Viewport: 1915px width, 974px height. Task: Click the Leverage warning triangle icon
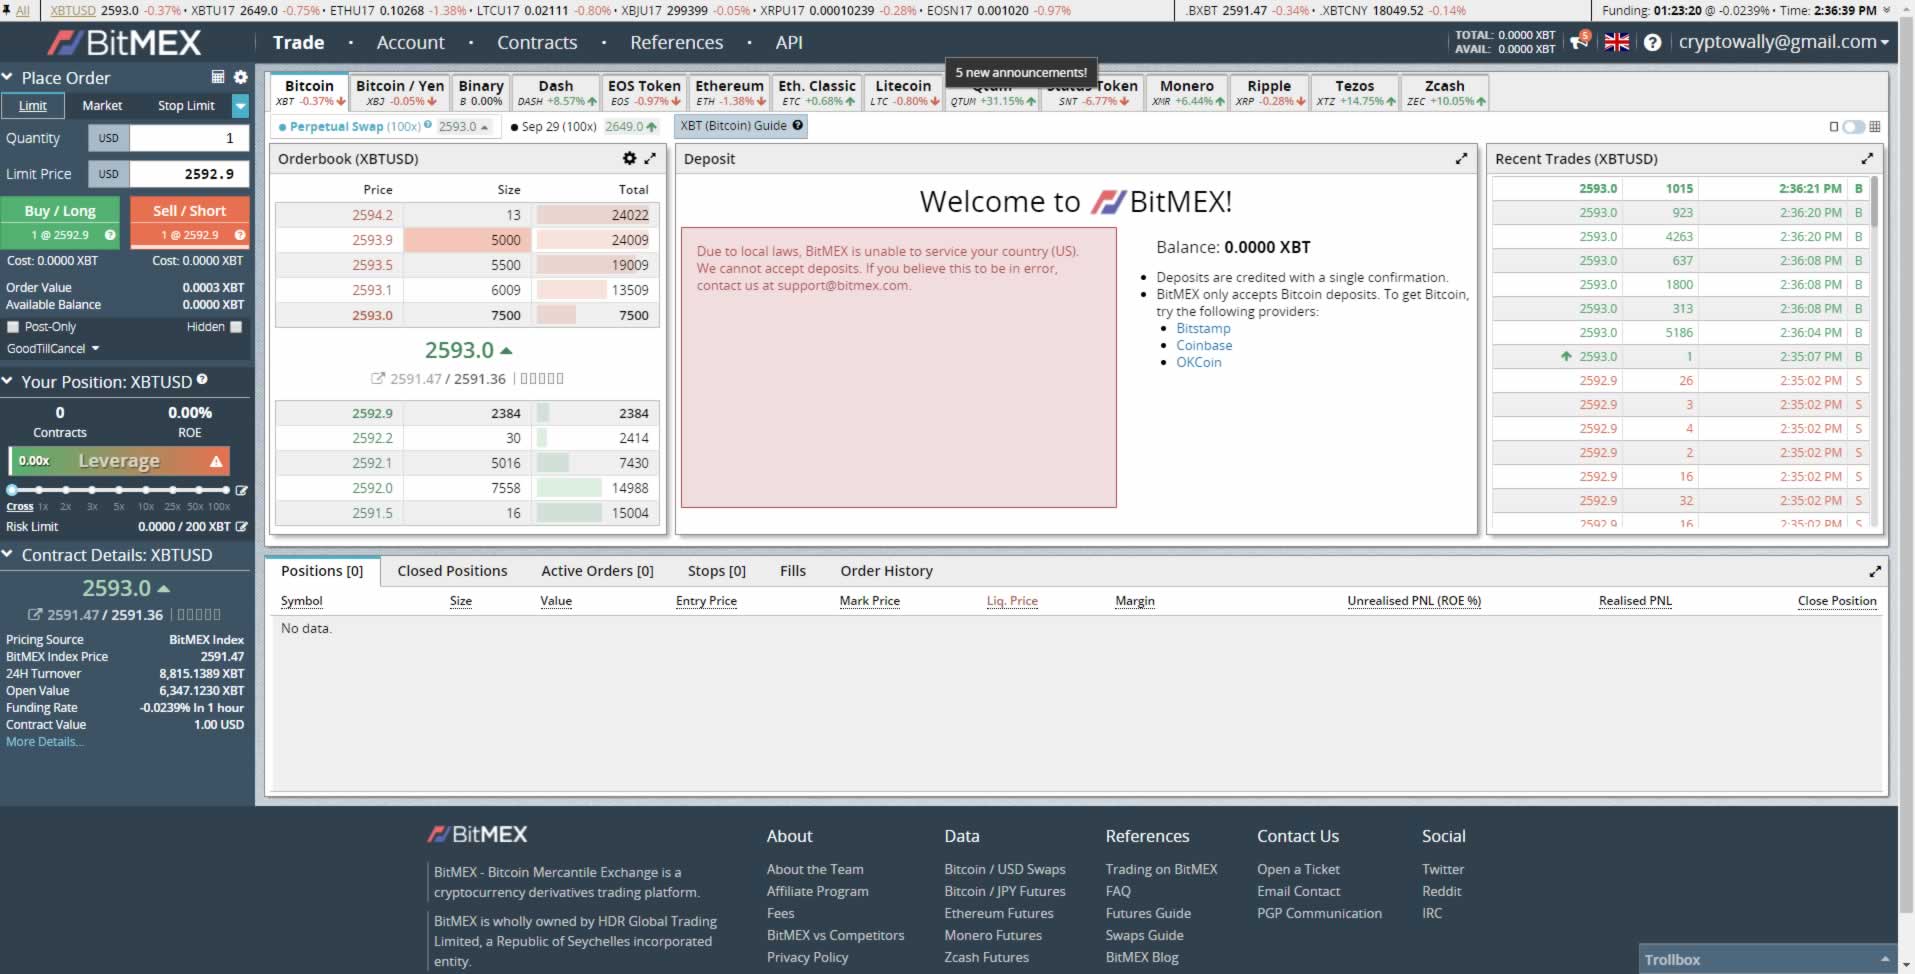[216, 461]
